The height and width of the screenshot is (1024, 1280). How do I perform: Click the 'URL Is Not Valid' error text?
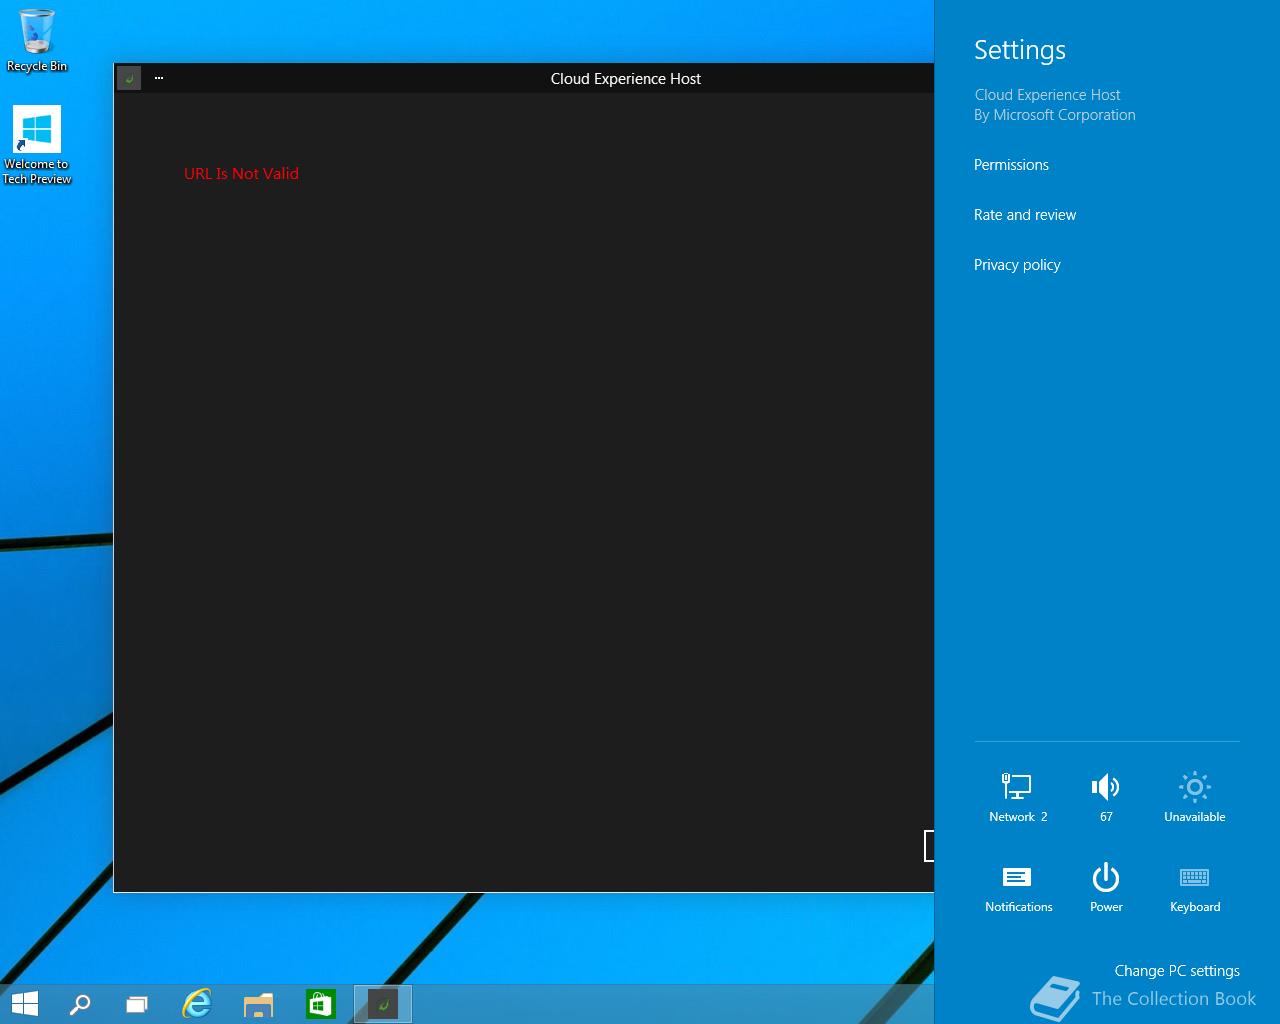pos(241,173)
